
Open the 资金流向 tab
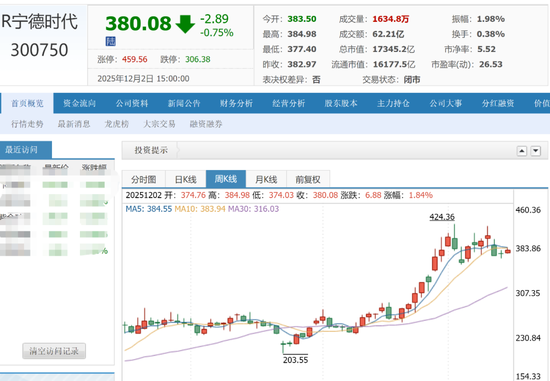[79, 103]
